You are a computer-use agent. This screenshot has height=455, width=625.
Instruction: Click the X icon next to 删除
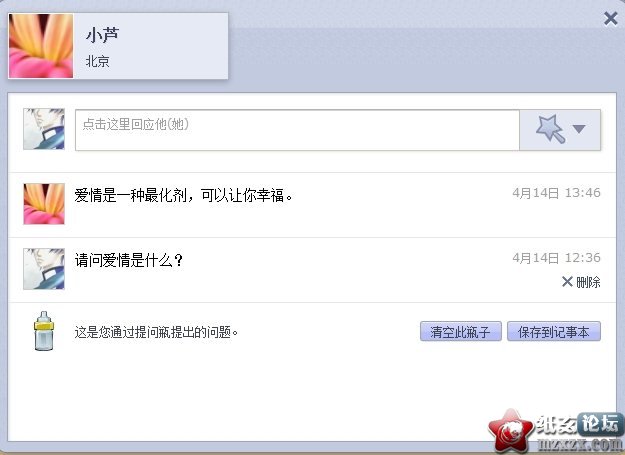pos(567,282)
